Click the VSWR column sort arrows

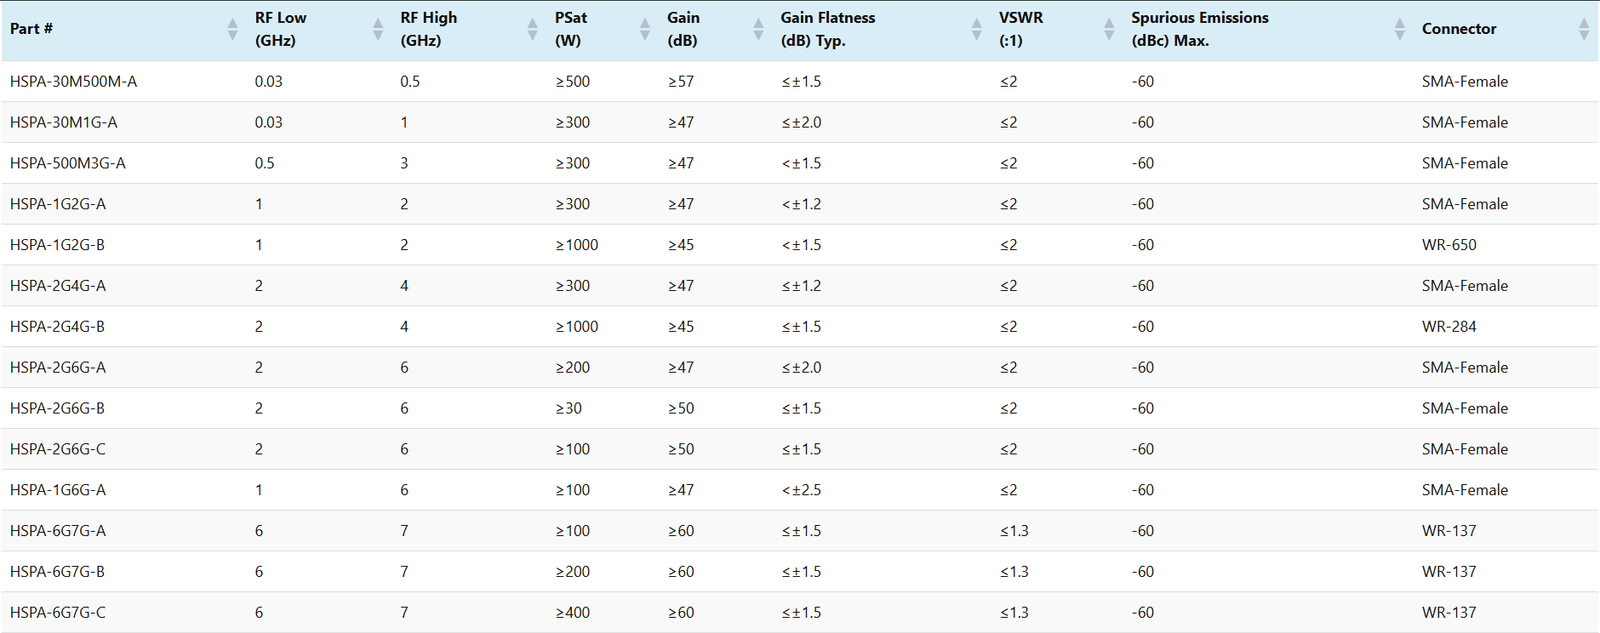click(1109, 29)
